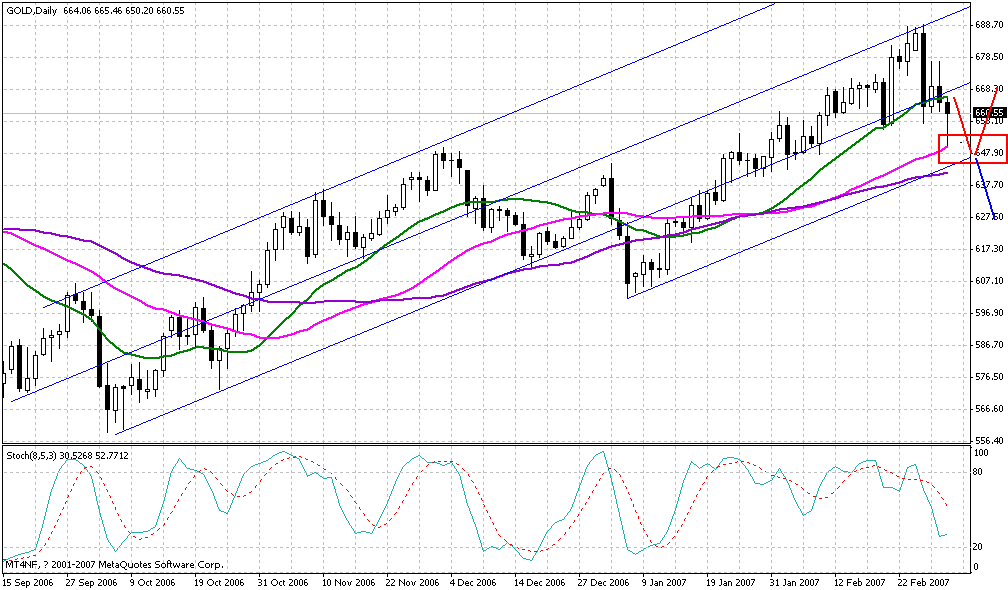The width and height of the screenshot is (1008, 590).
Task: Click the 566.60 price axis label
Action: pyautogui.click(x=989, y=409)
